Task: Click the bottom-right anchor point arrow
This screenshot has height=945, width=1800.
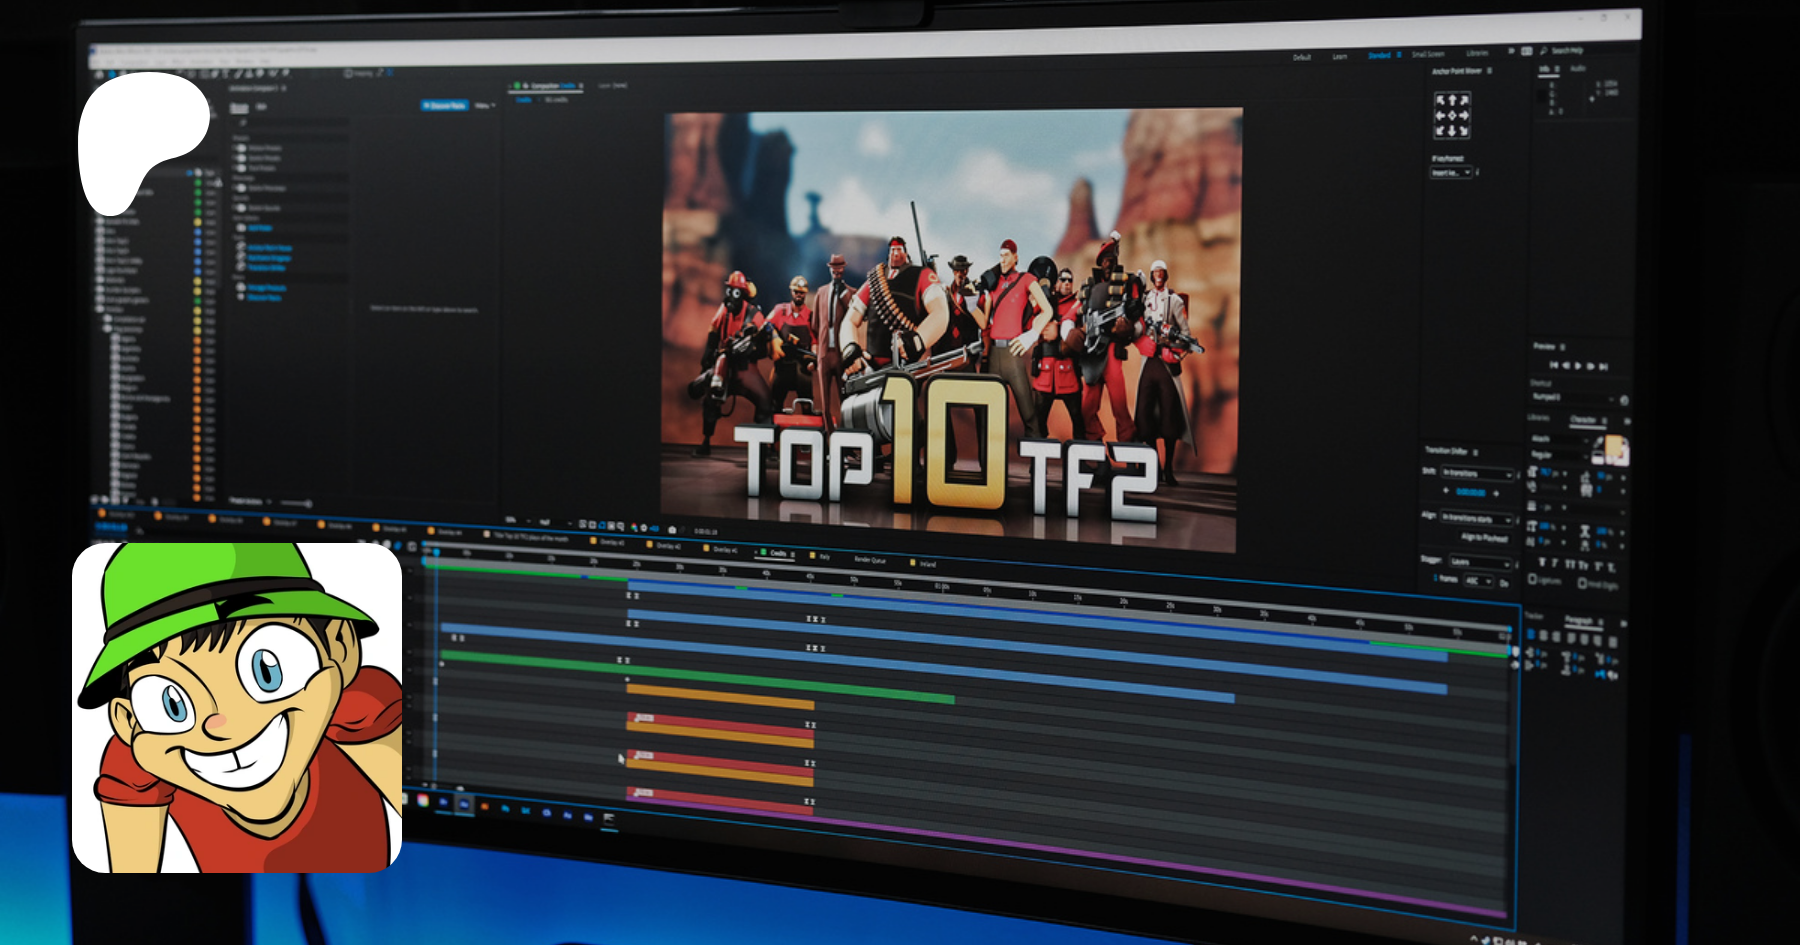Action: click(1464, 131)
